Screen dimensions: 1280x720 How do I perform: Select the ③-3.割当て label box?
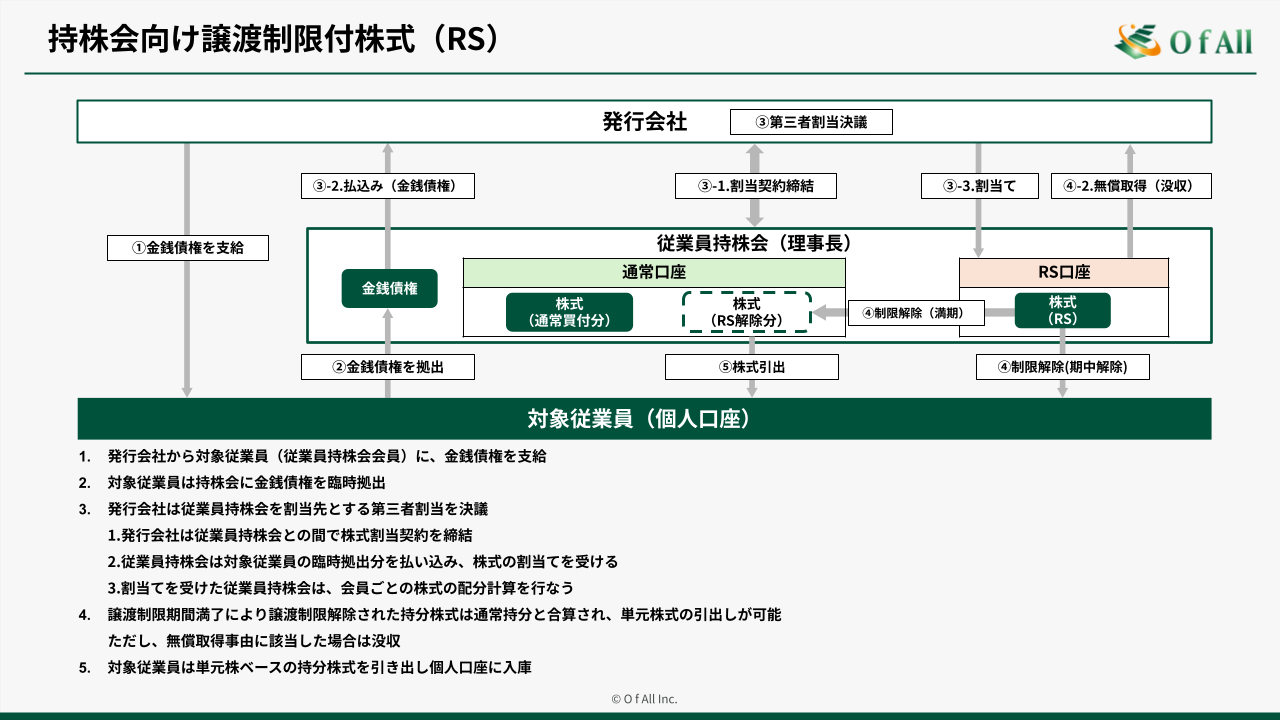coord(978,186)
